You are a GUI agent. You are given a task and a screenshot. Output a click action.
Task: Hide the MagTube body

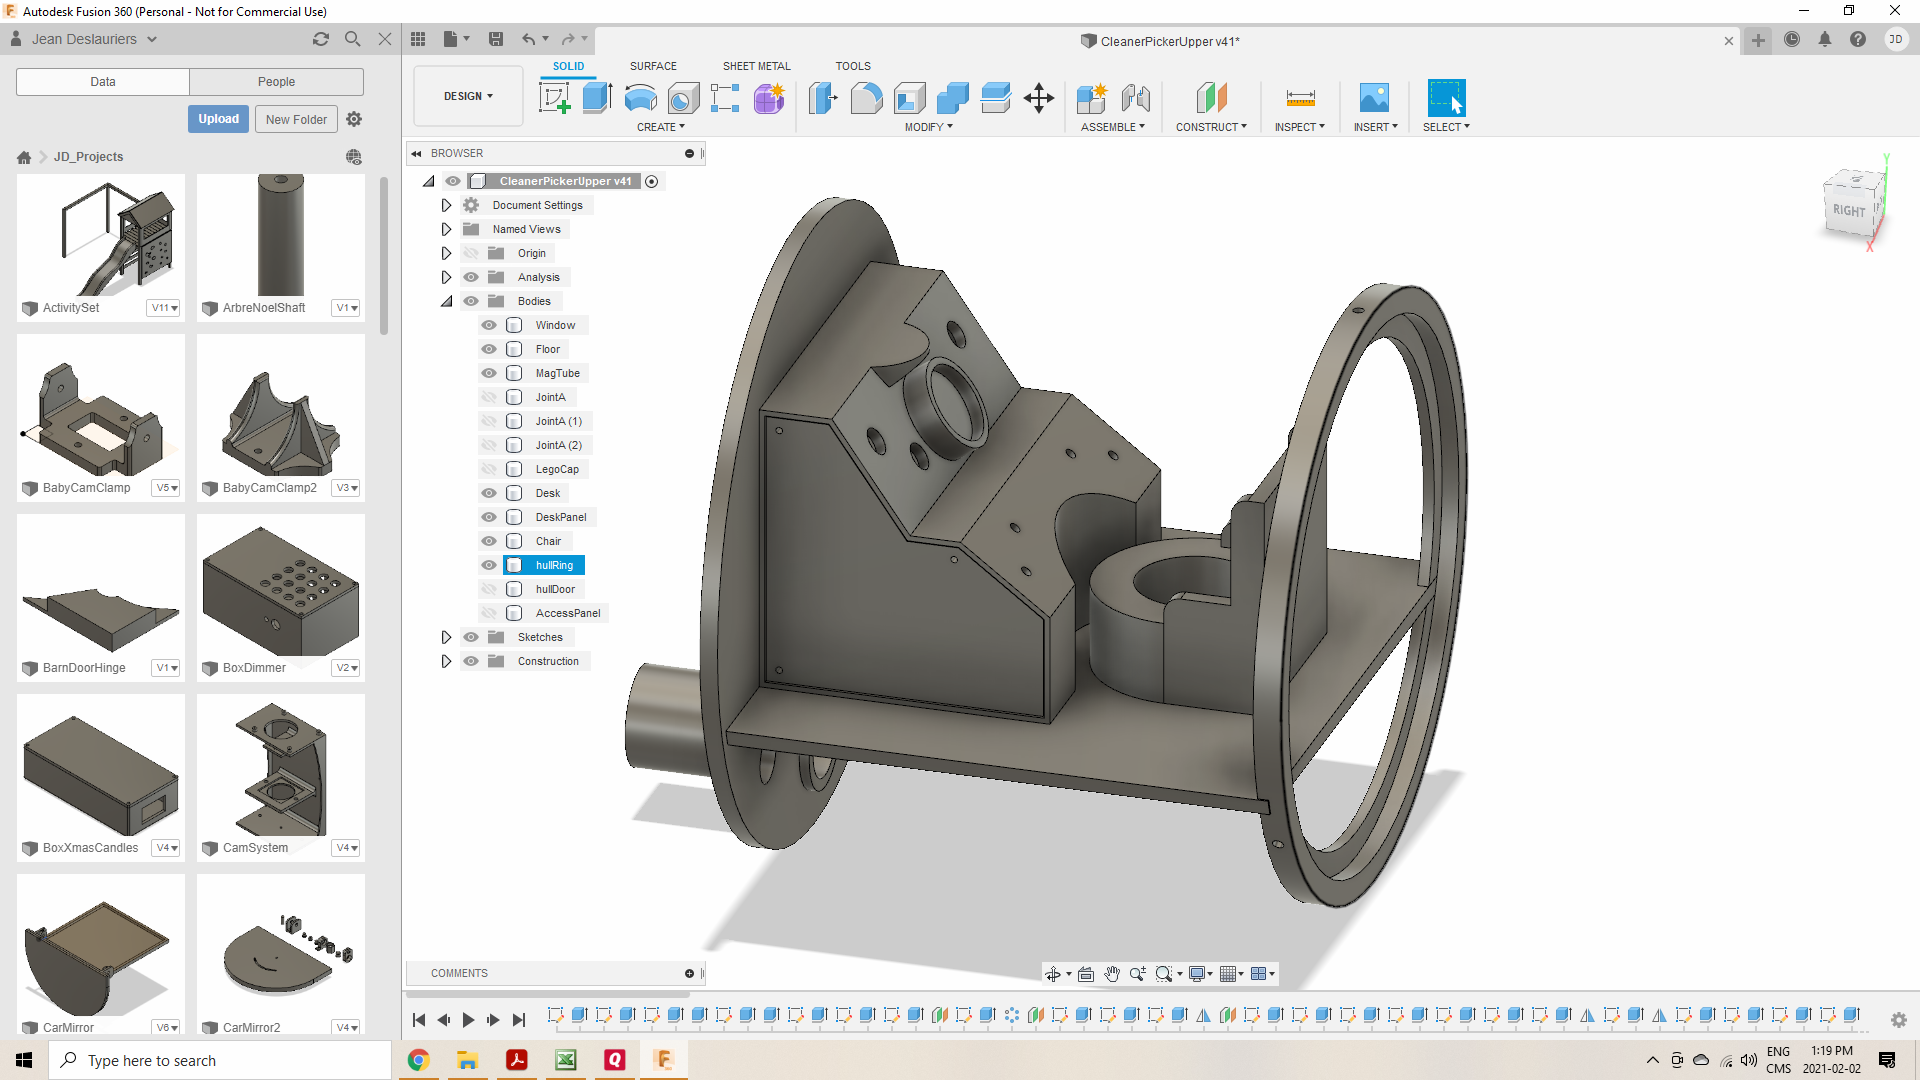(489, 373)
